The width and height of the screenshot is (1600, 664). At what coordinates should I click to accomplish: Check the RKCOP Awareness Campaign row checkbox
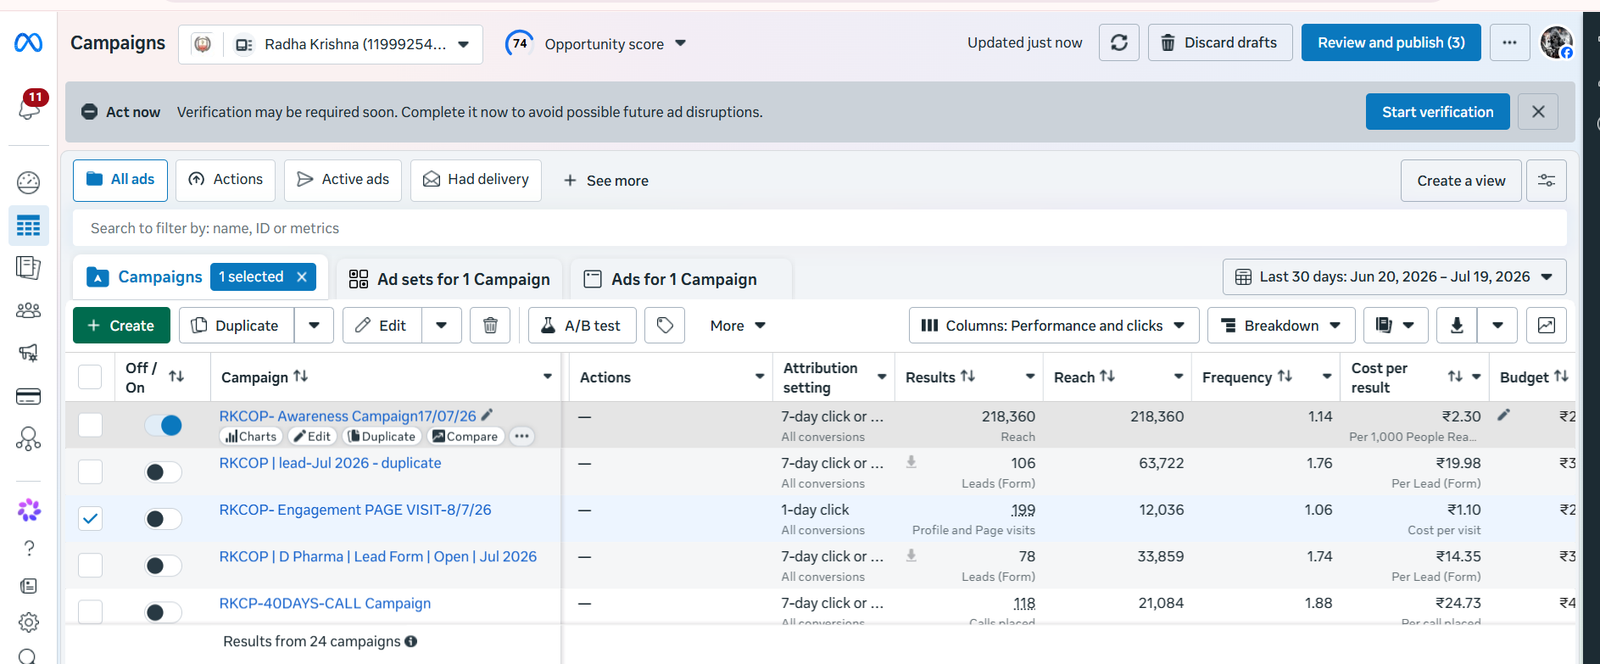[90, 425]
